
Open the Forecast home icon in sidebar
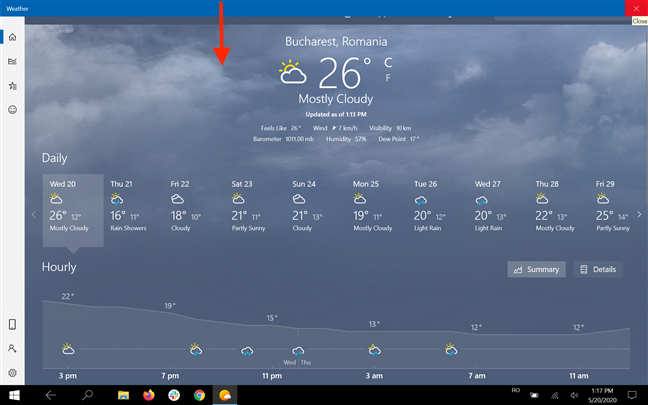(12, 37)
